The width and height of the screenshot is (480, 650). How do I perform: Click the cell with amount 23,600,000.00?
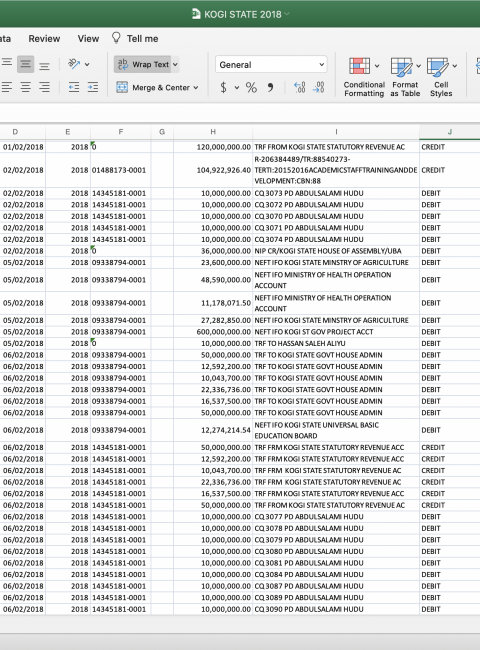[x=213, y=262]
